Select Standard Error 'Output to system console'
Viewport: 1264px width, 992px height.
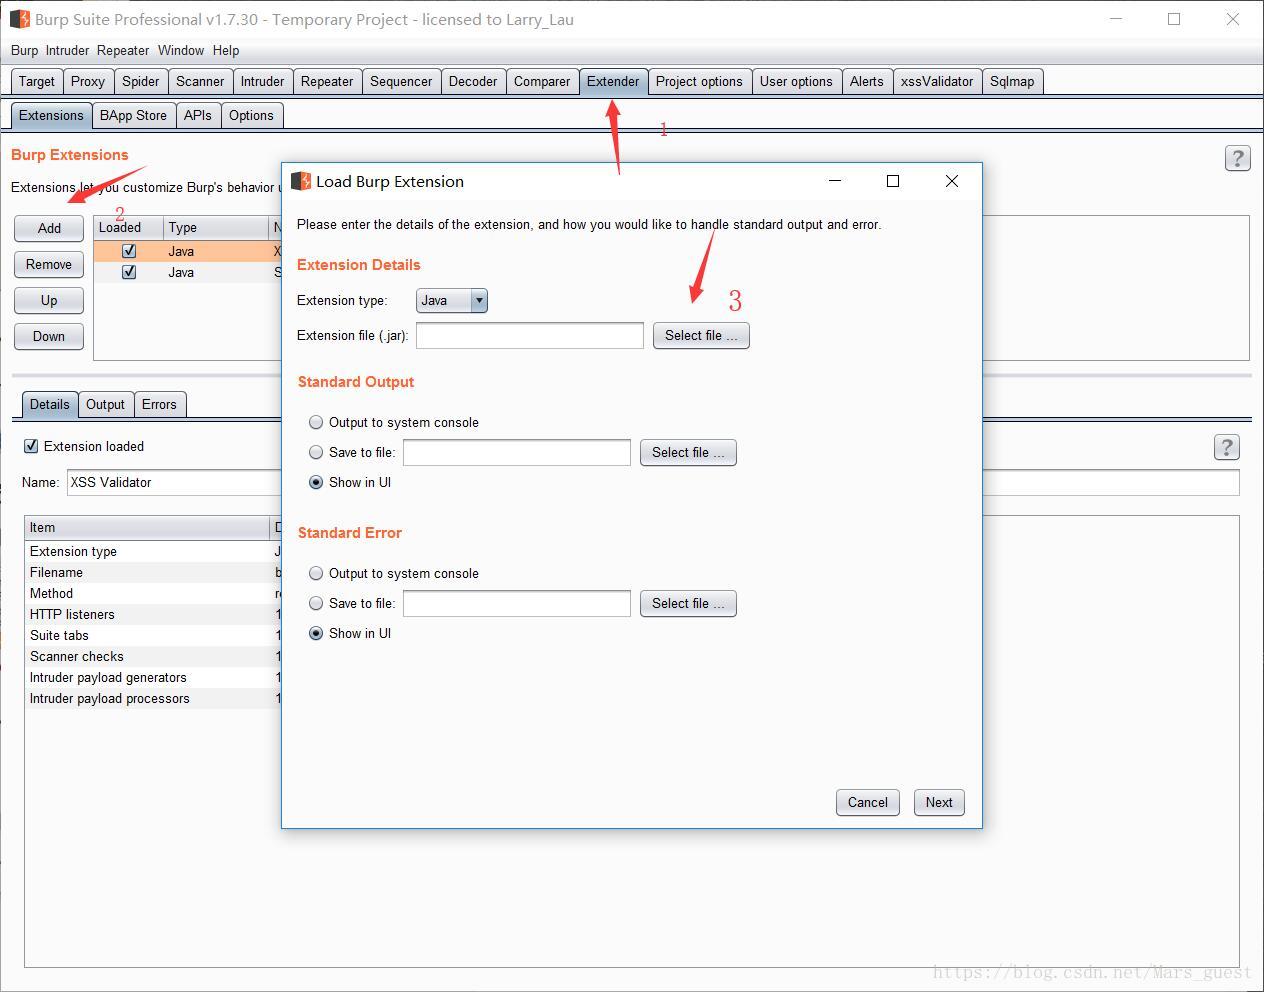click(x=316, y=573)
